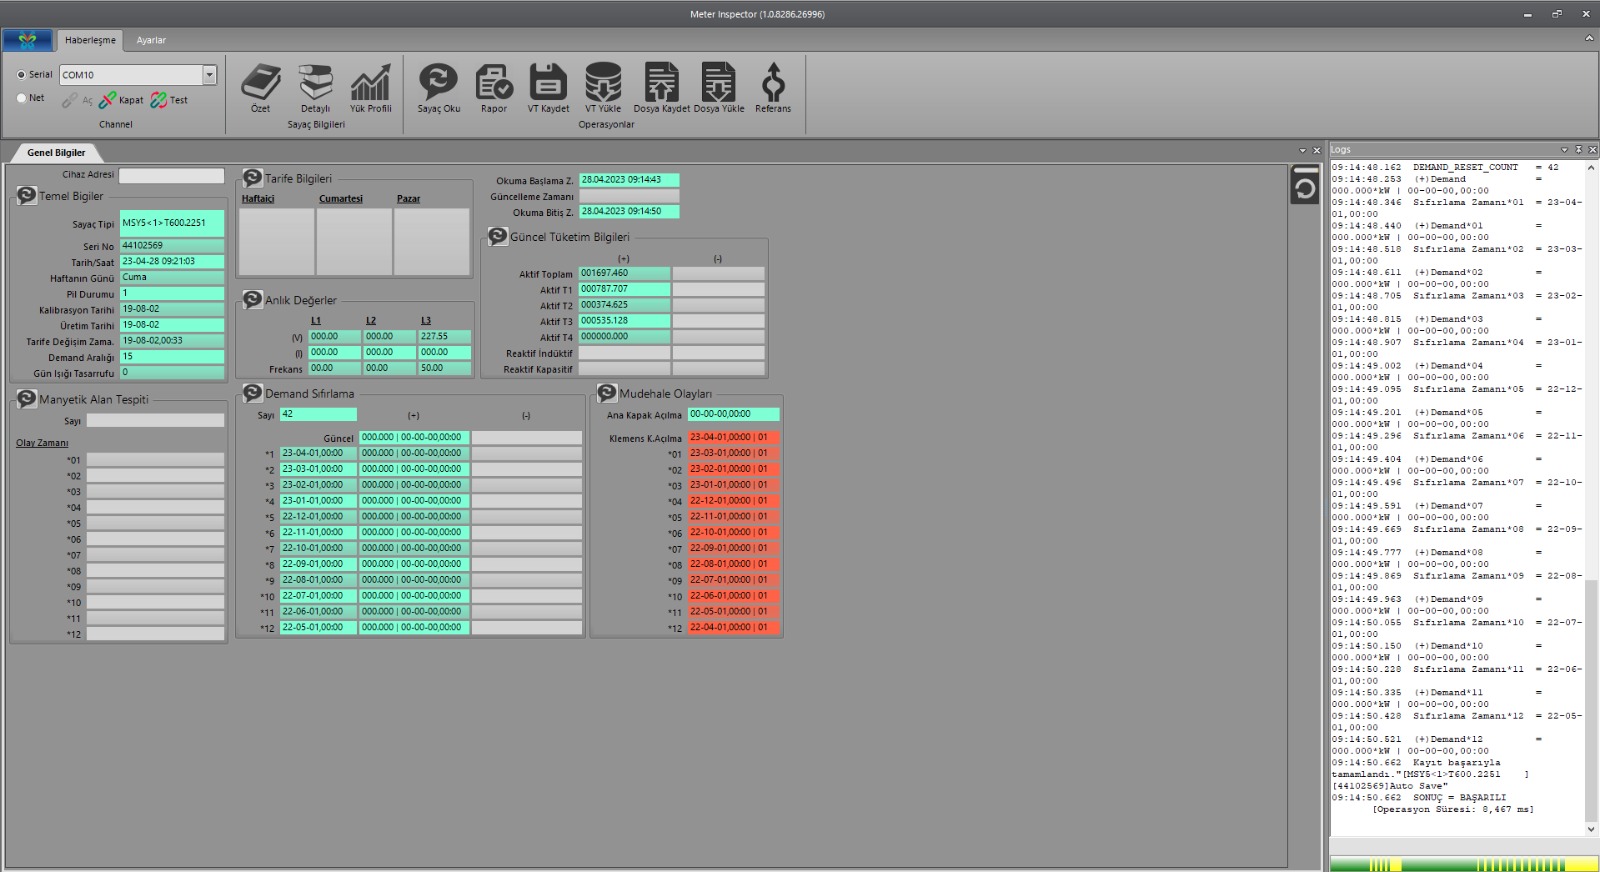Screen dimensions: 1600x872
Task: Click VT Yükle database icon
Action: click(x=603, y=83)
